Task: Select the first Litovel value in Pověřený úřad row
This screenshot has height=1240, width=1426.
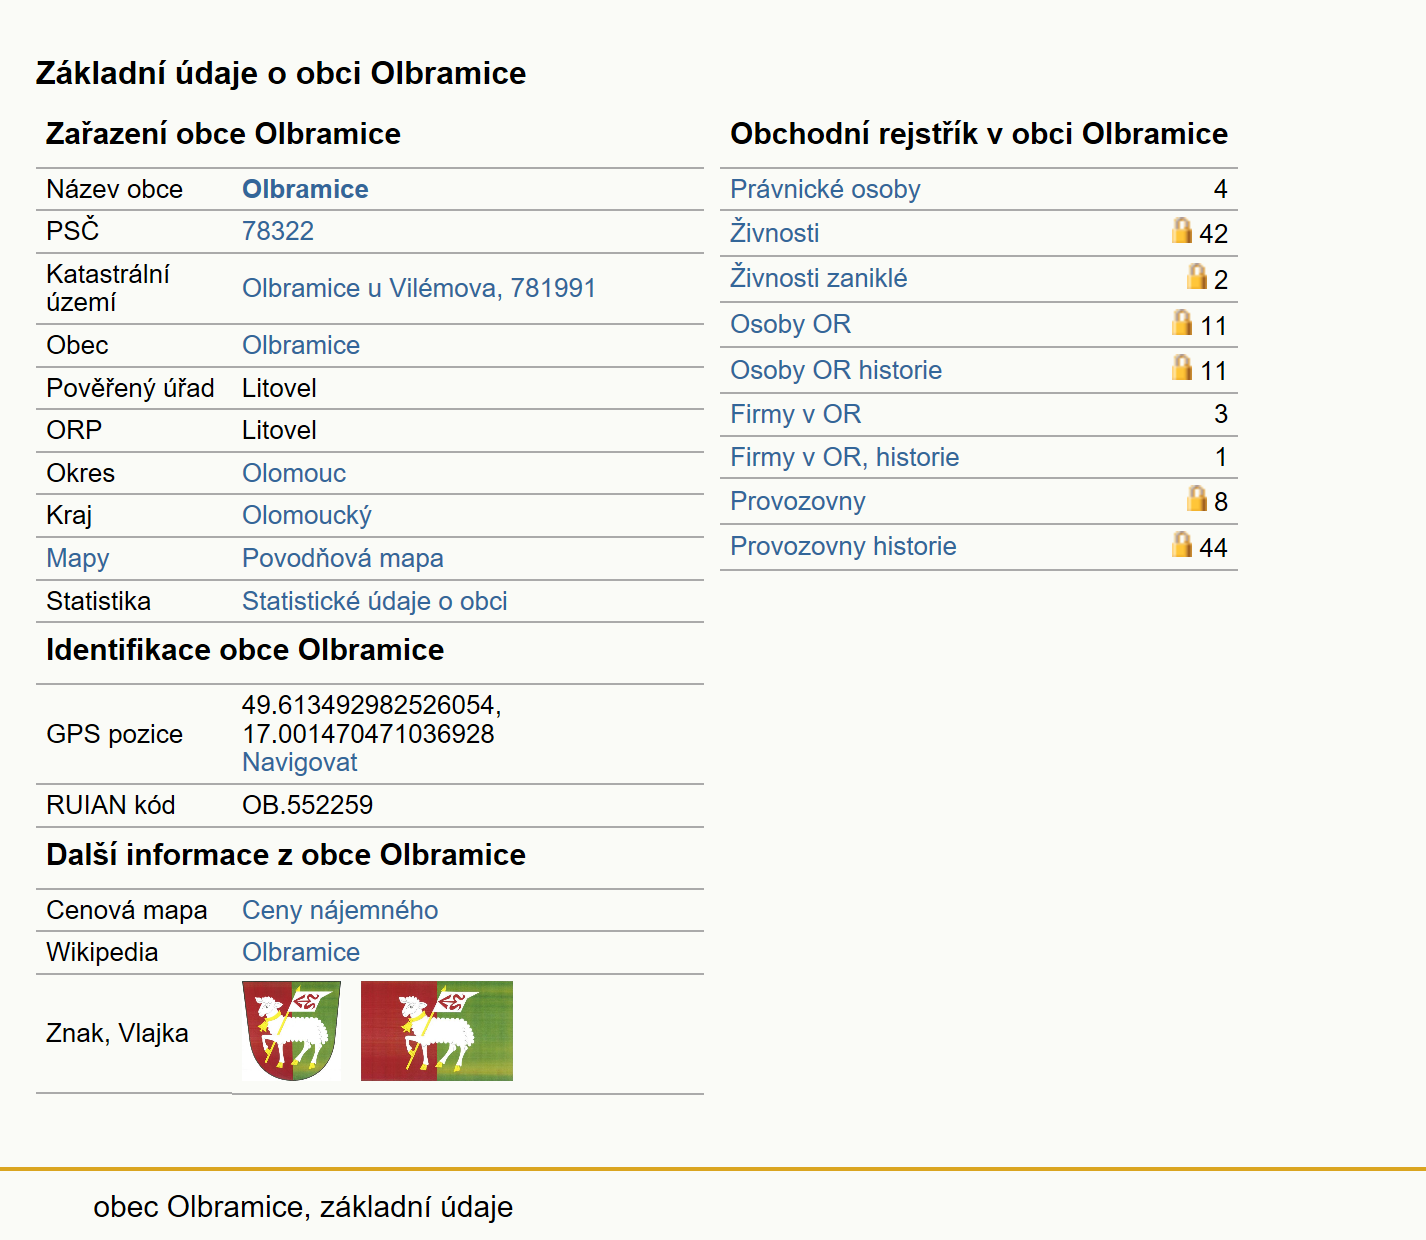Action: (x=279, y=388)
